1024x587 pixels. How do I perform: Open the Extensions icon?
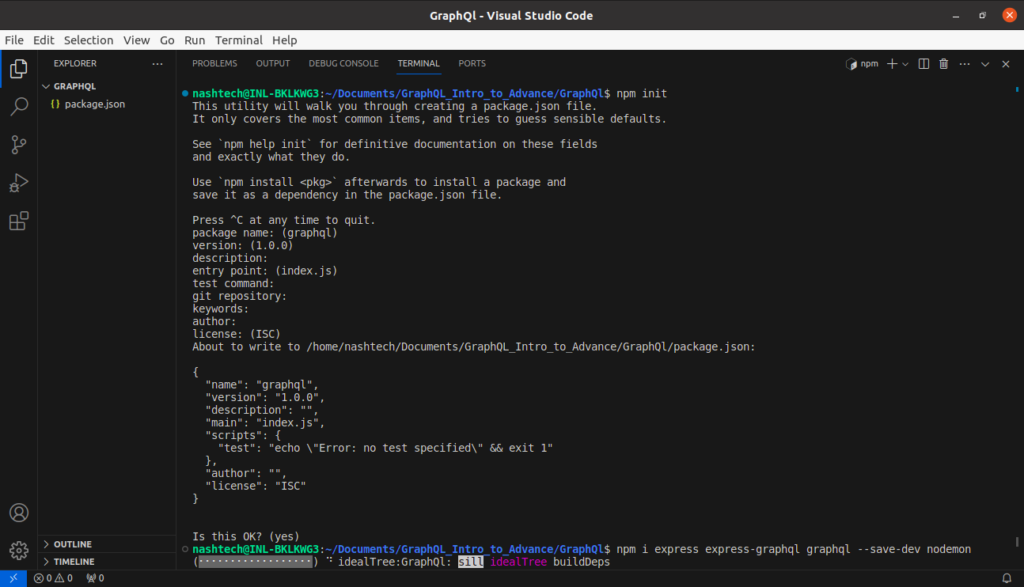[x=18, y=220]
